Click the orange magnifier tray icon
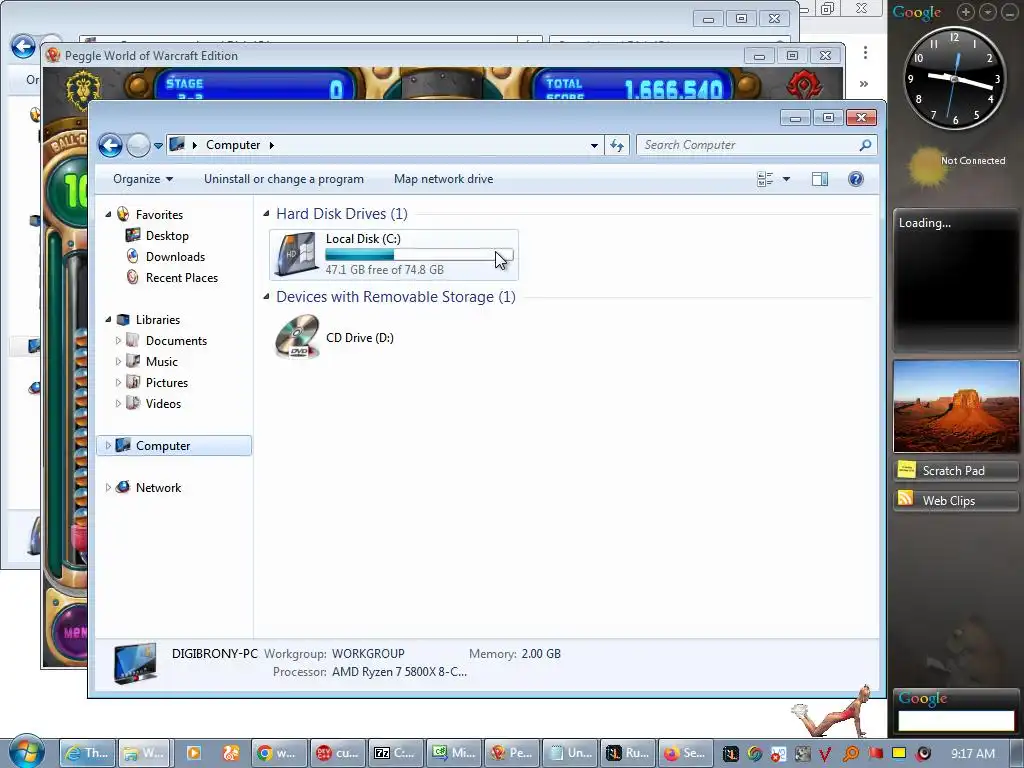The image size is (1024, 768). pos(851,754)
